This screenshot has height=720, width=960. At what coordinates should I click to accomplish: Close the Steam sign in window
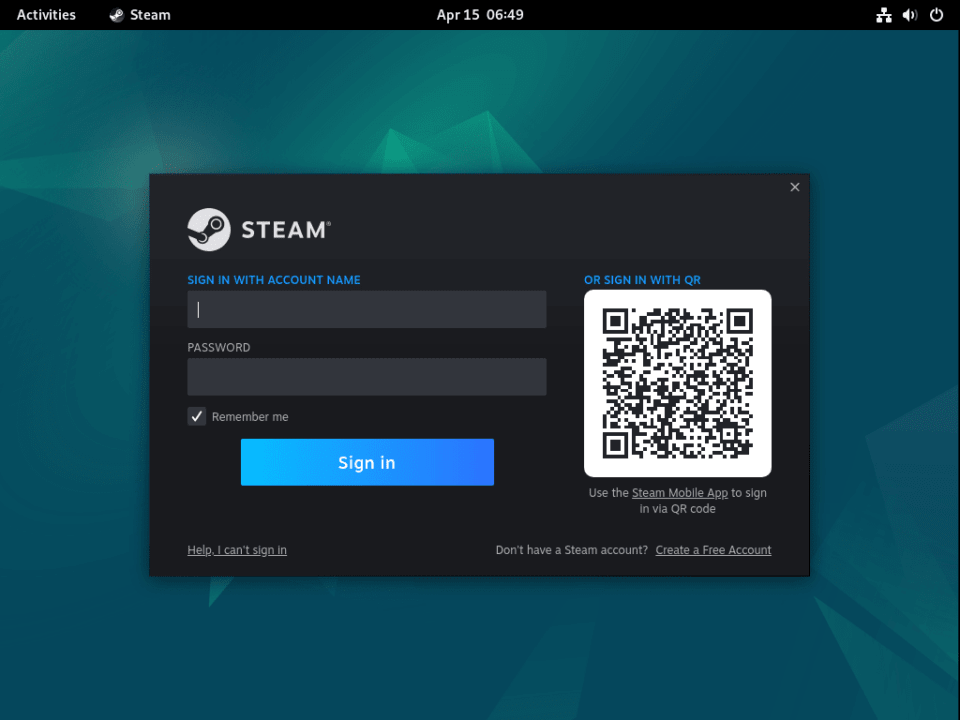794,187
